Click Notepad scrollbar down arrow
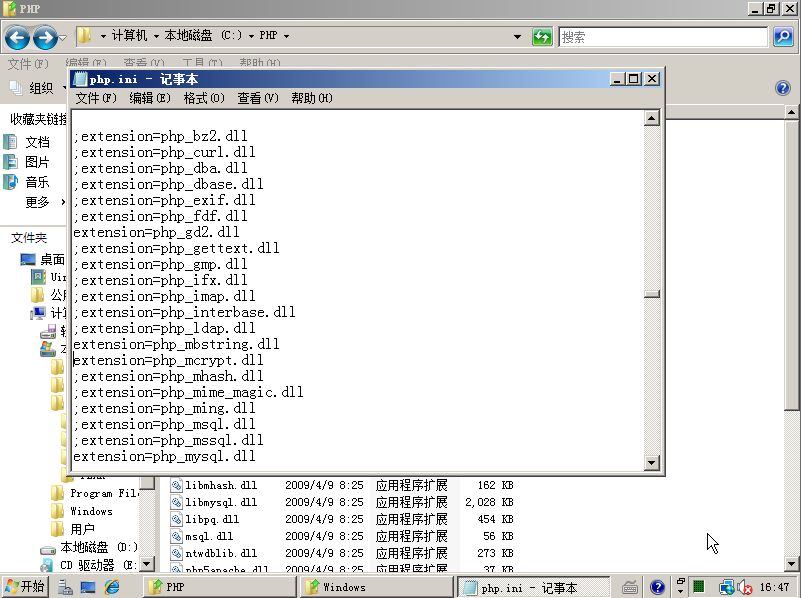Screen dimensions: 801x598 [x=651, y=463]
